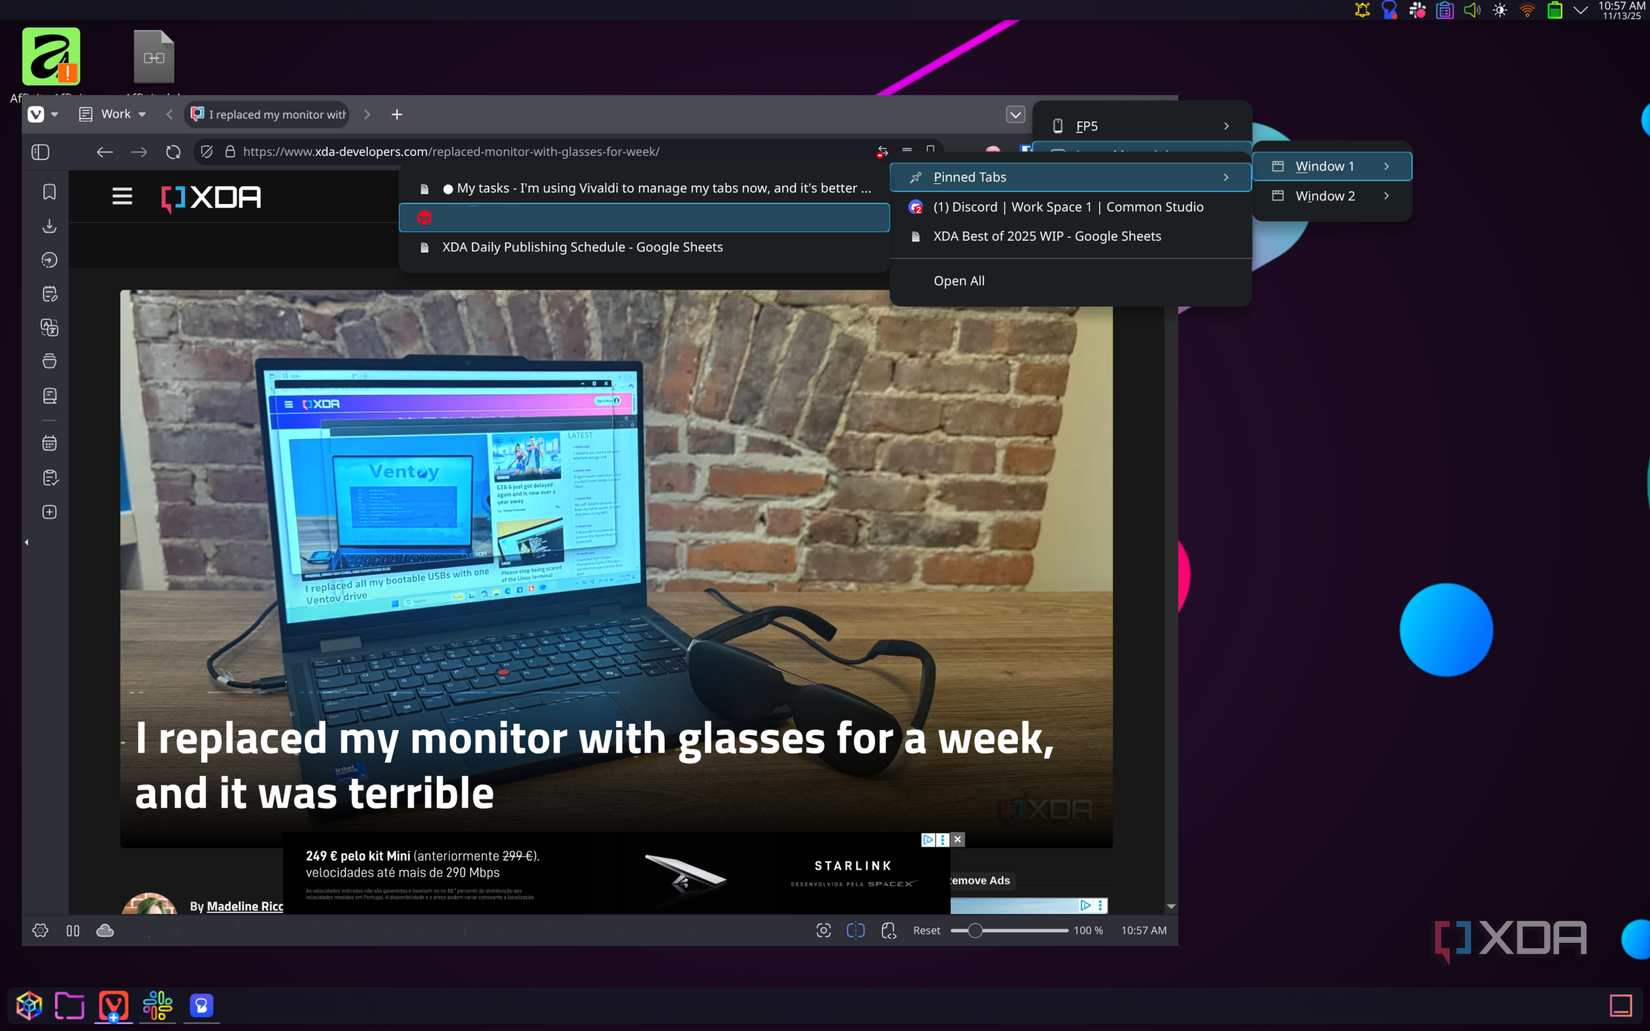Open the Calendar panel in the sidebar
The image size is (1650, 1031).
(49, 443)
